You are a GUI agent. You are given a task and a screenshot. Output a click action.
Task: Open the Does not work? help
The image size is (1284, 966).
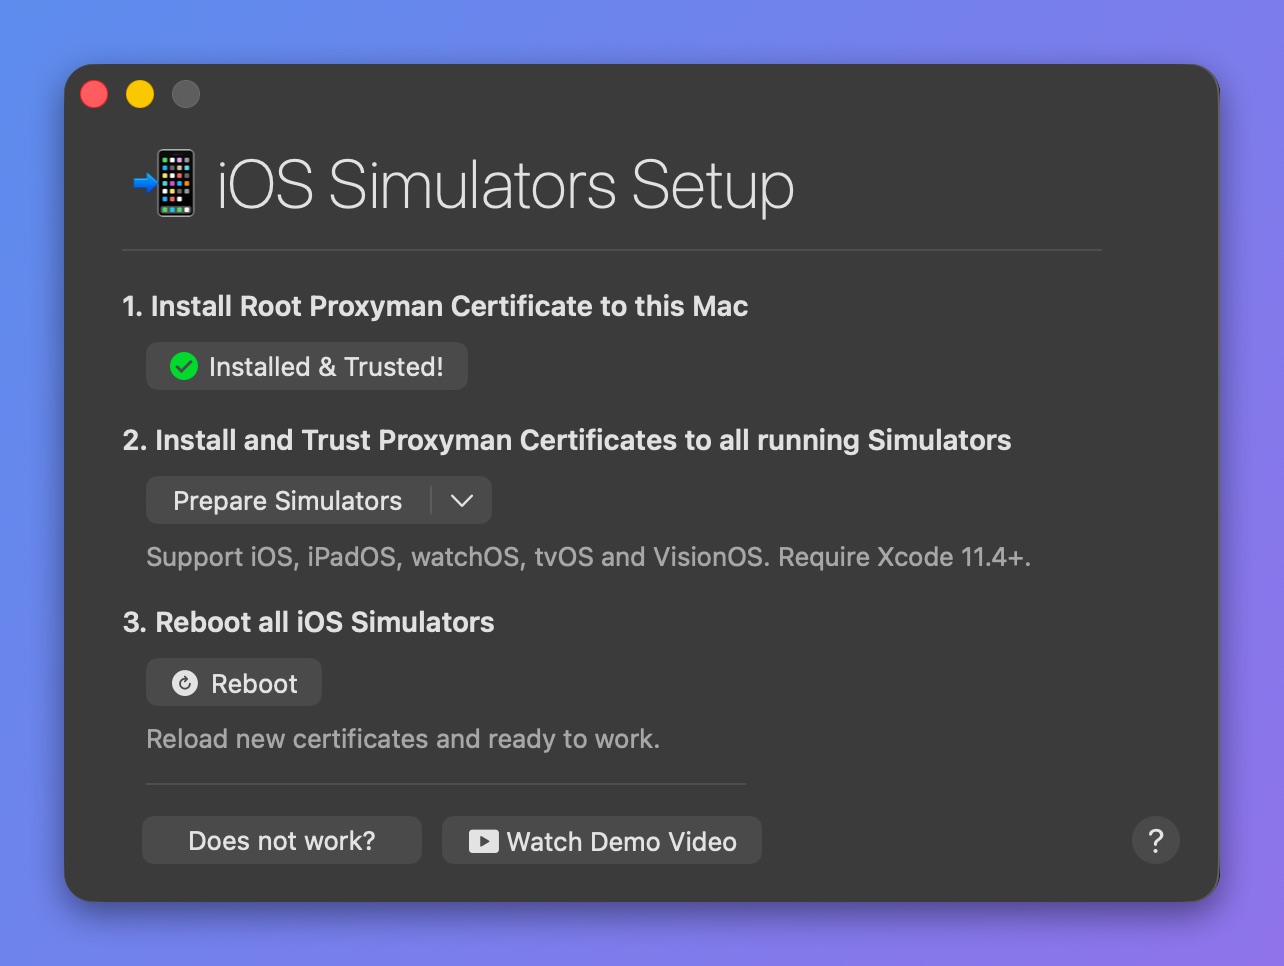pyautogui.click(x=282, y=841)
